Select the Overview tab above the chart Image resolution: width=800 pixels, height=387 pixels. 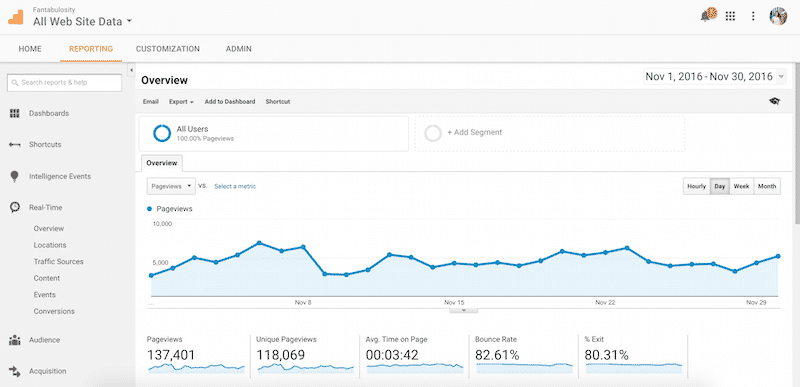(x=162, y=163)
